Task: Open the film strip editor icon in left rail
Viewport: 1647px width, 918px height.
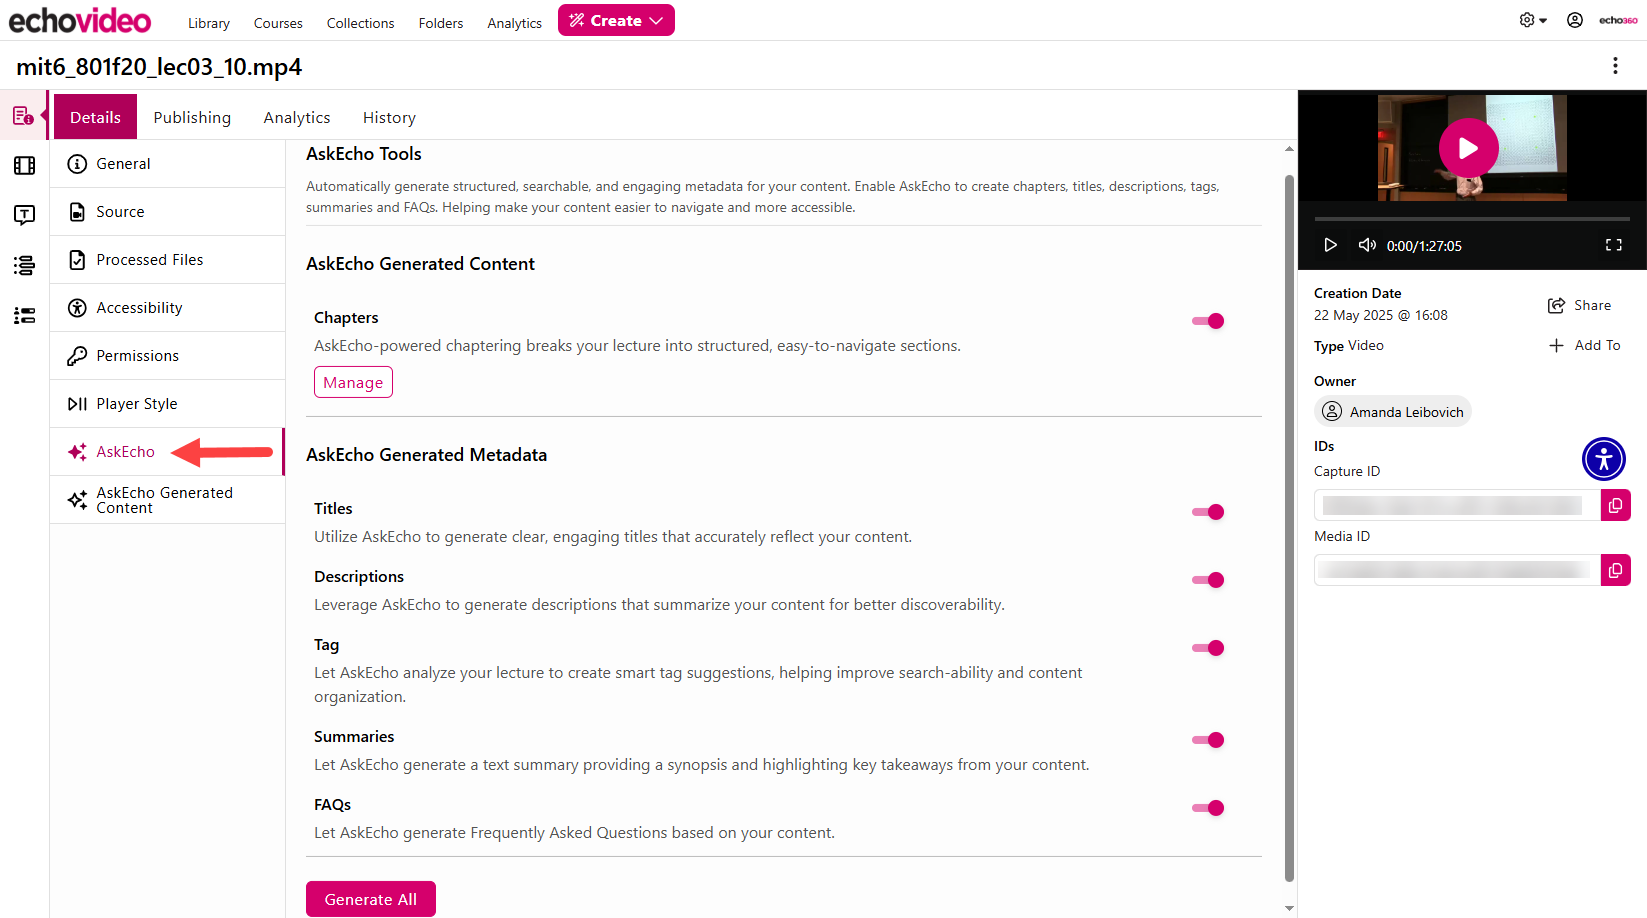Action: point(24,165)
